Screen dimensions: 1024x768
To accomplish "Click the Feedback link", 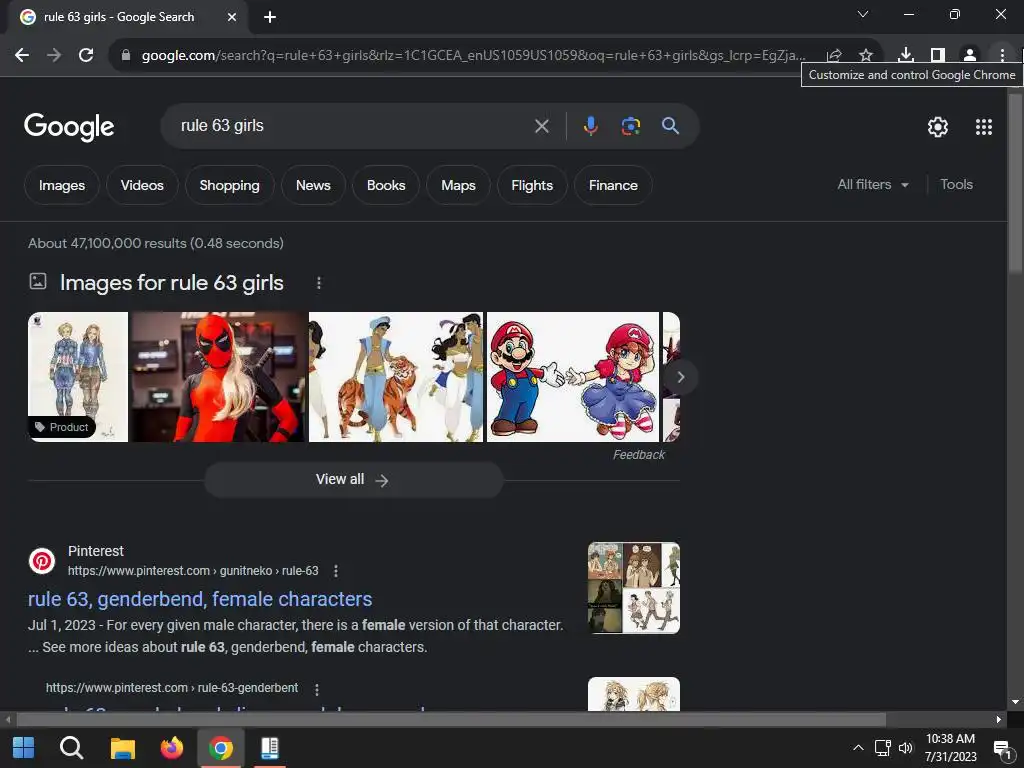I will pos(639,455).
